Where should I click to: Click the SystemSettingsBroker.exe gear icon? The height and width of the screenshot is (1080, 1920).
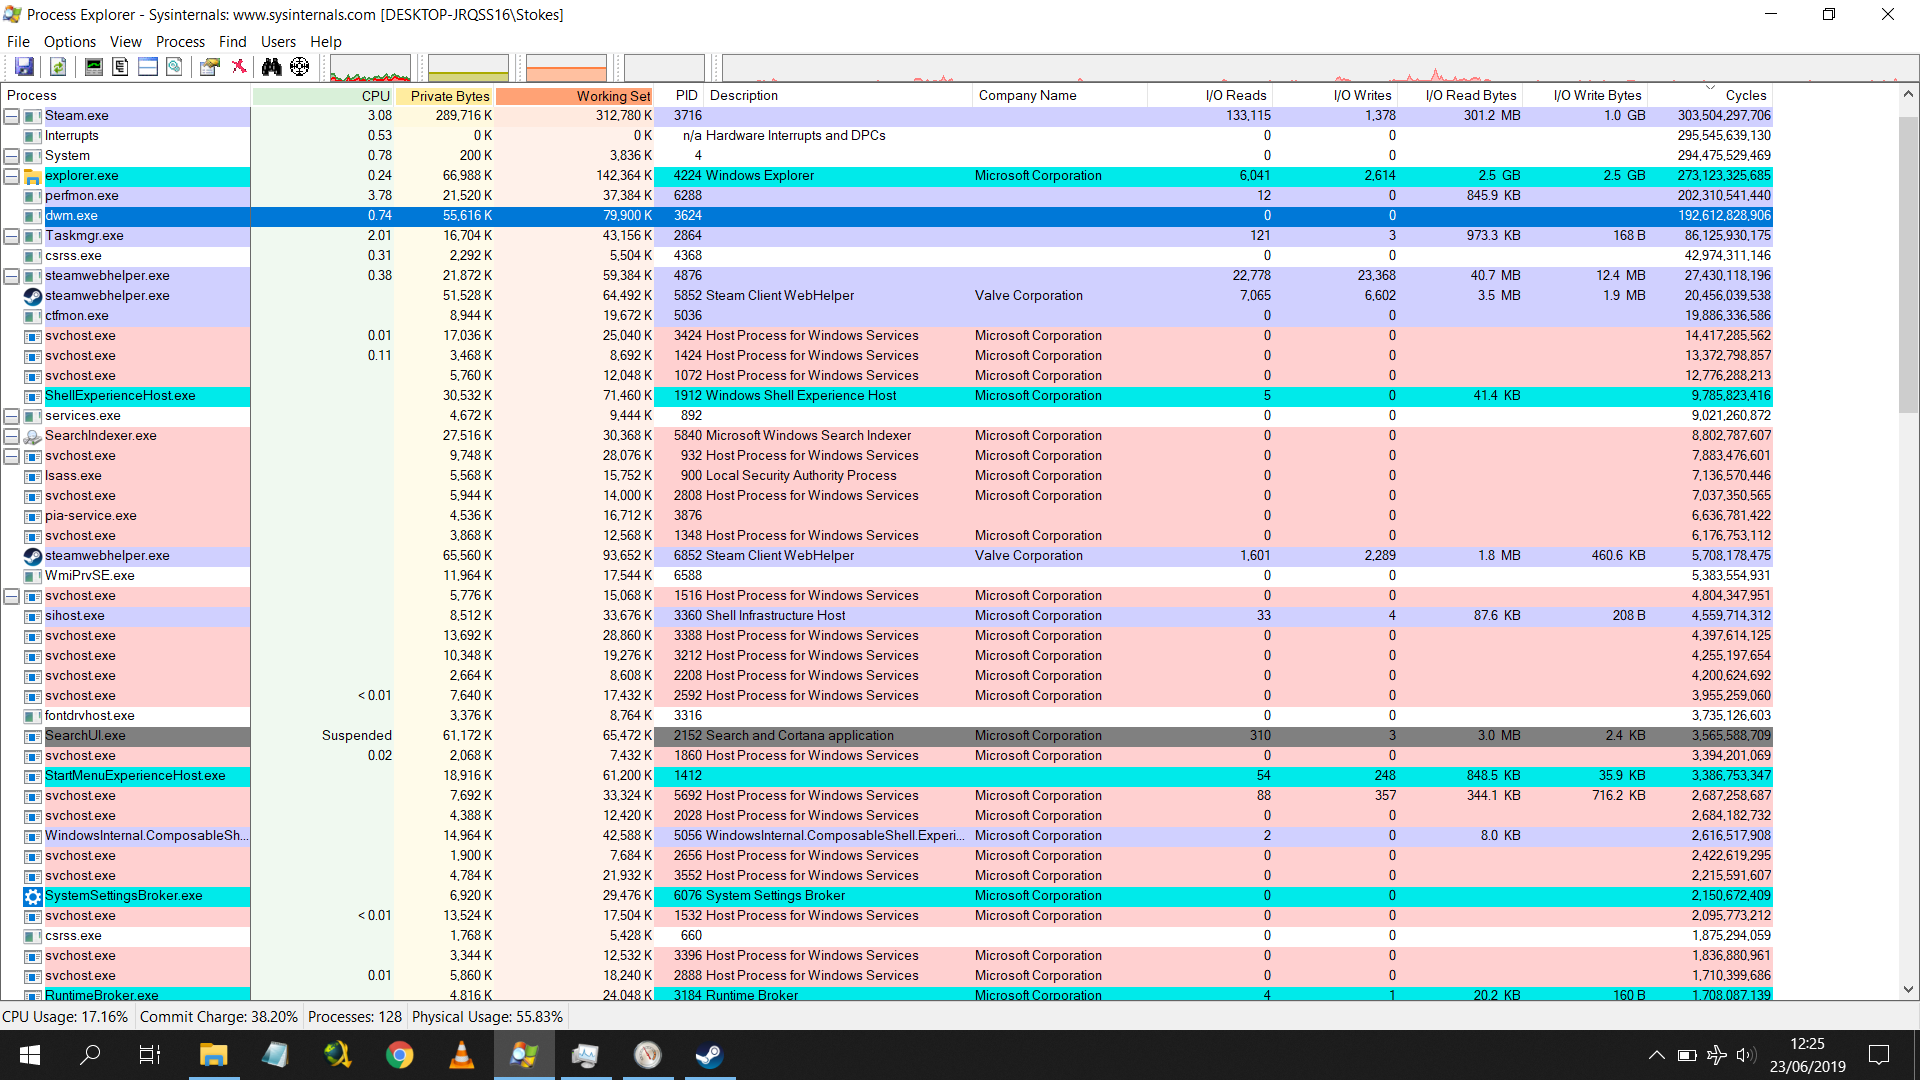[32, 896]
